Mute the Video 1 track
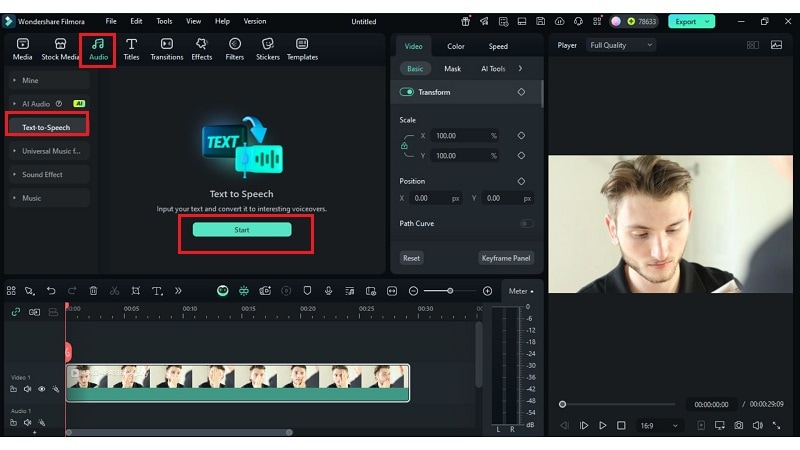This screenshot has height=450, width=800. [28, 389]
